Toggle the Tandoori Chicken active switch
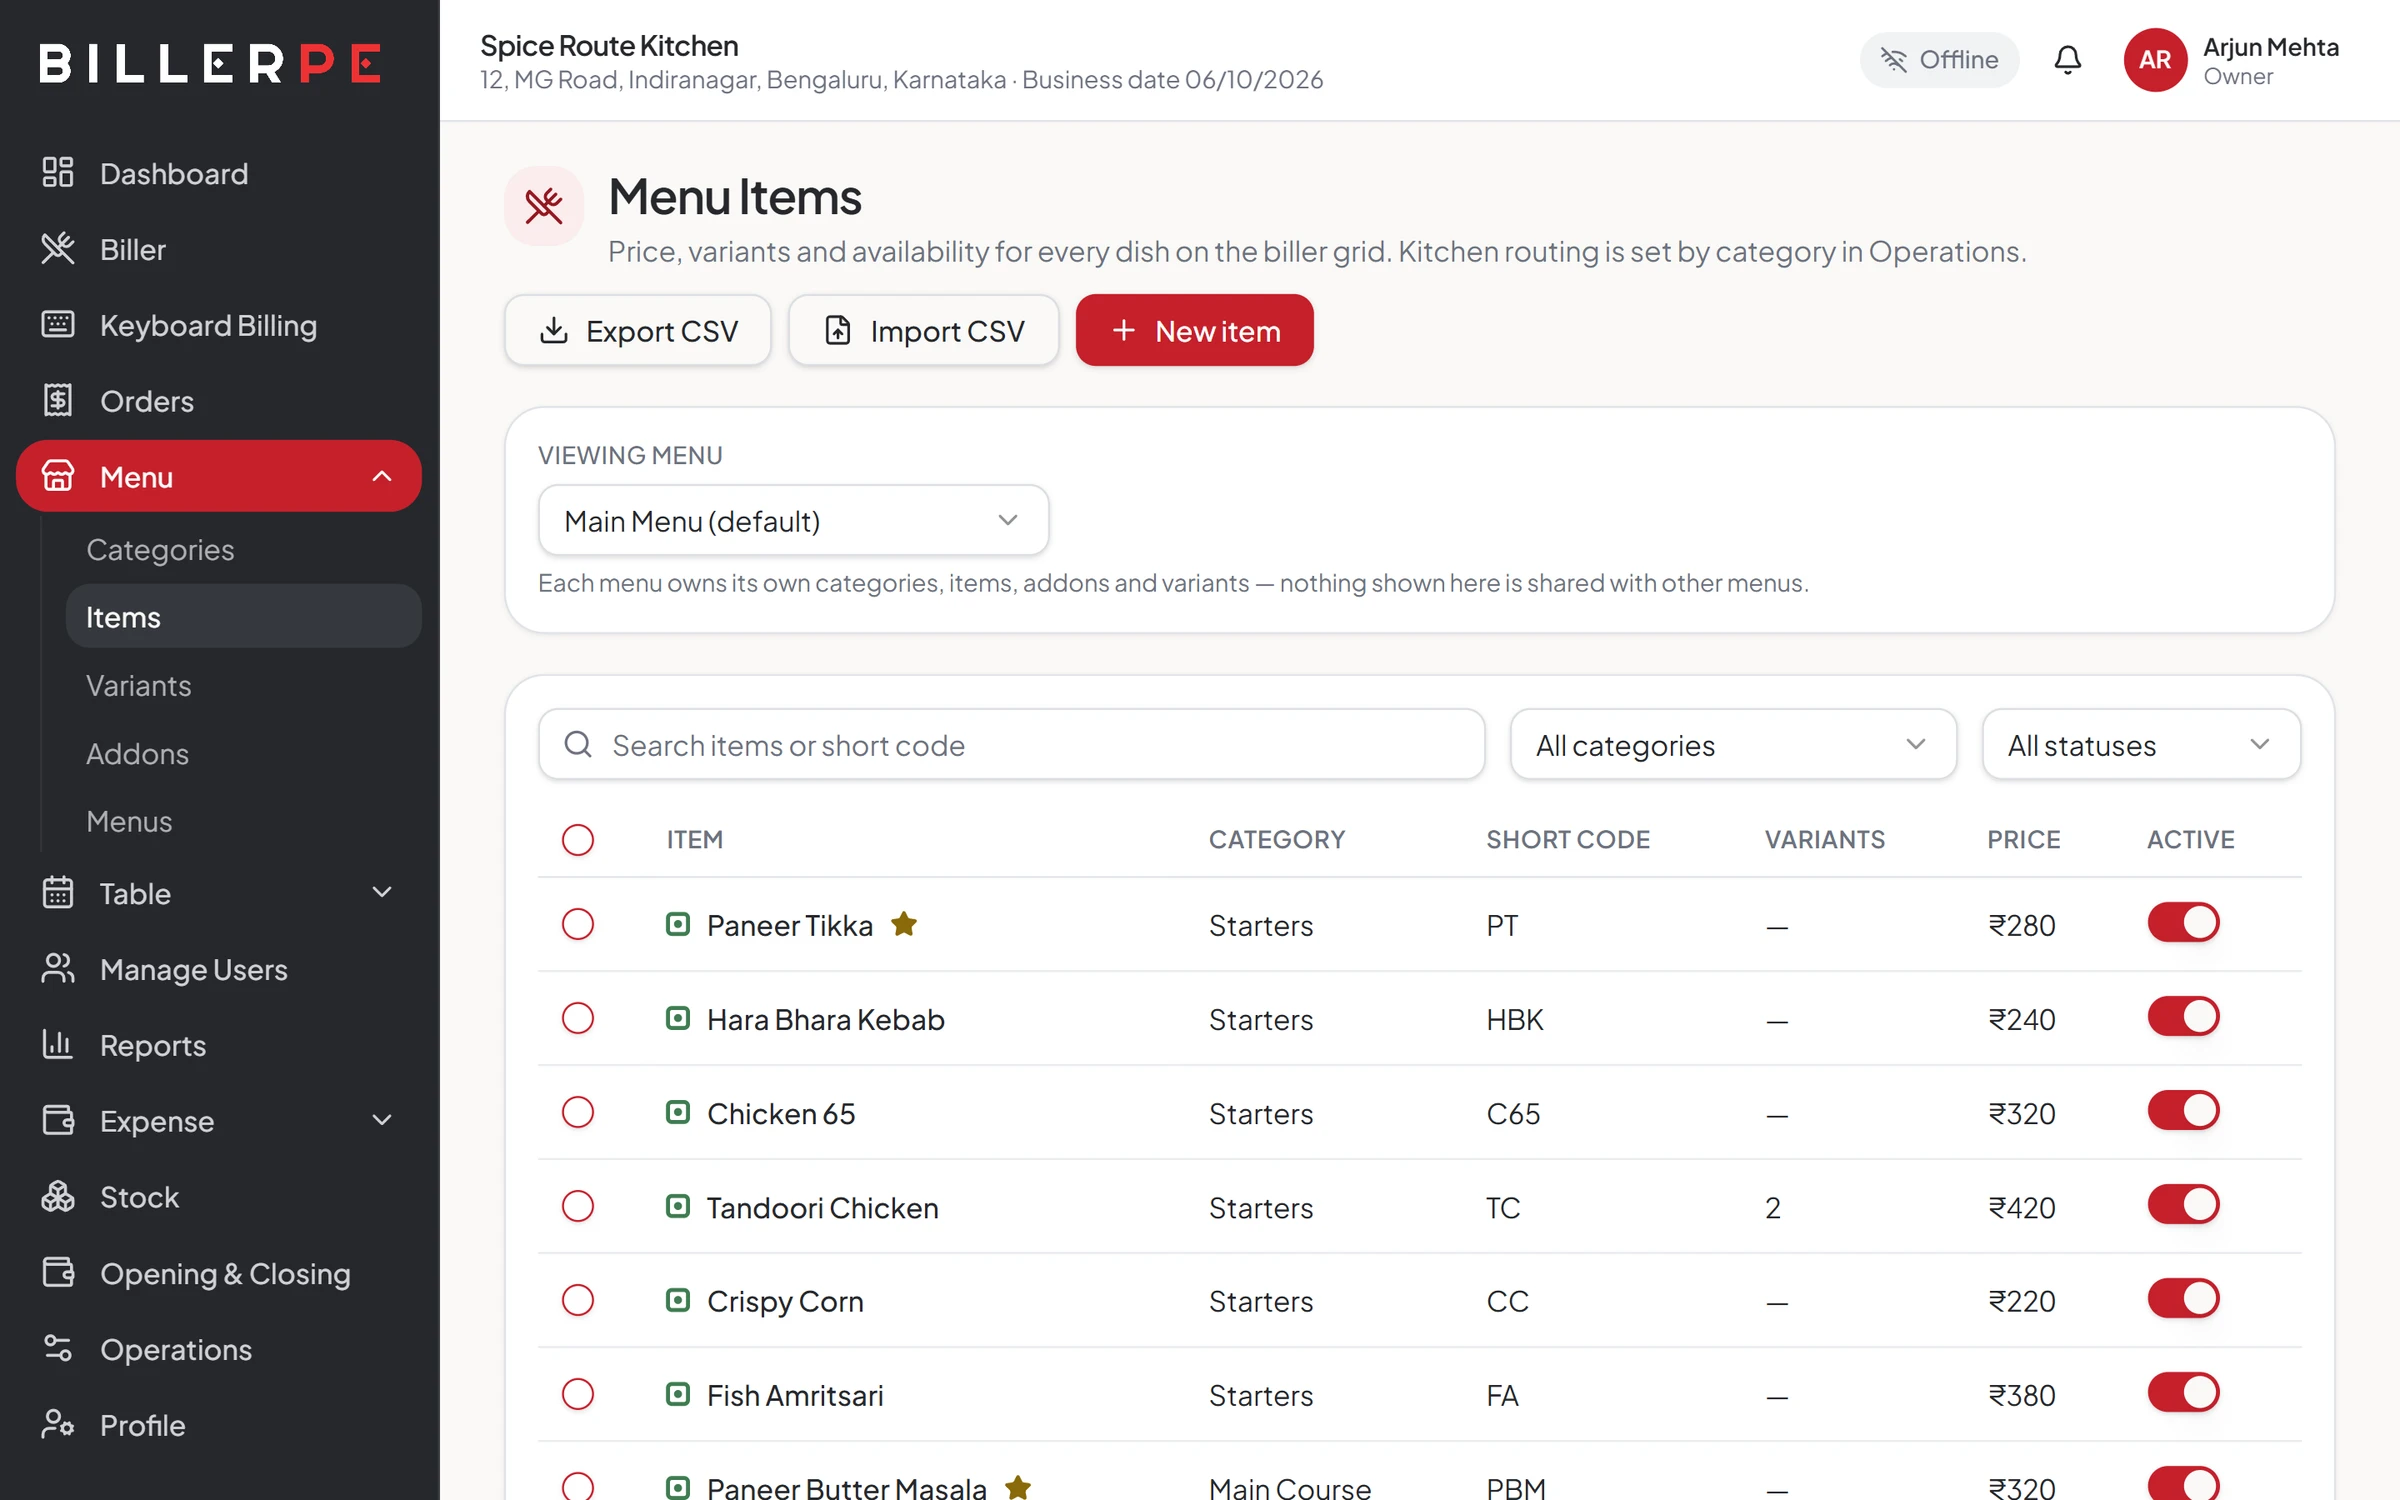 (2183, 1205)
